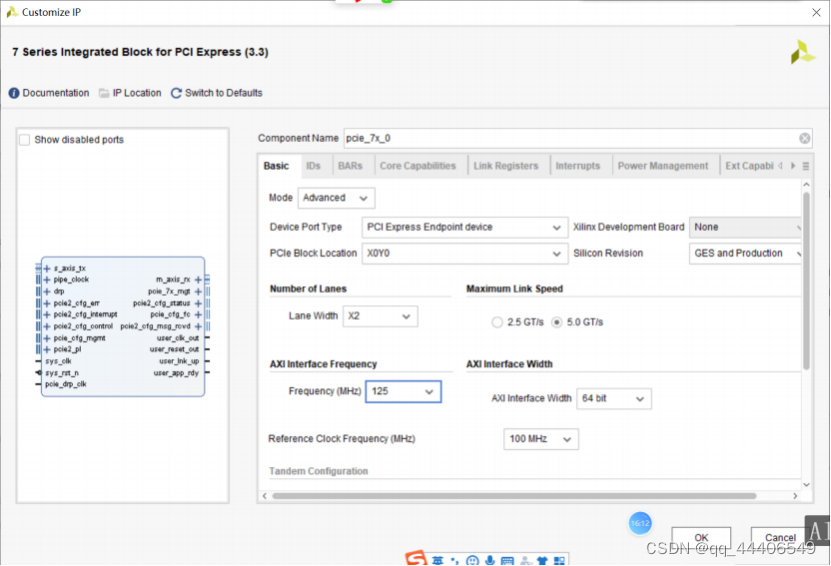Image resolution: width=831 pixels, height=566 pixels.
Task: Expand the pcie2_cfg_status interface plus icon
Action: [x=198, y=303]
